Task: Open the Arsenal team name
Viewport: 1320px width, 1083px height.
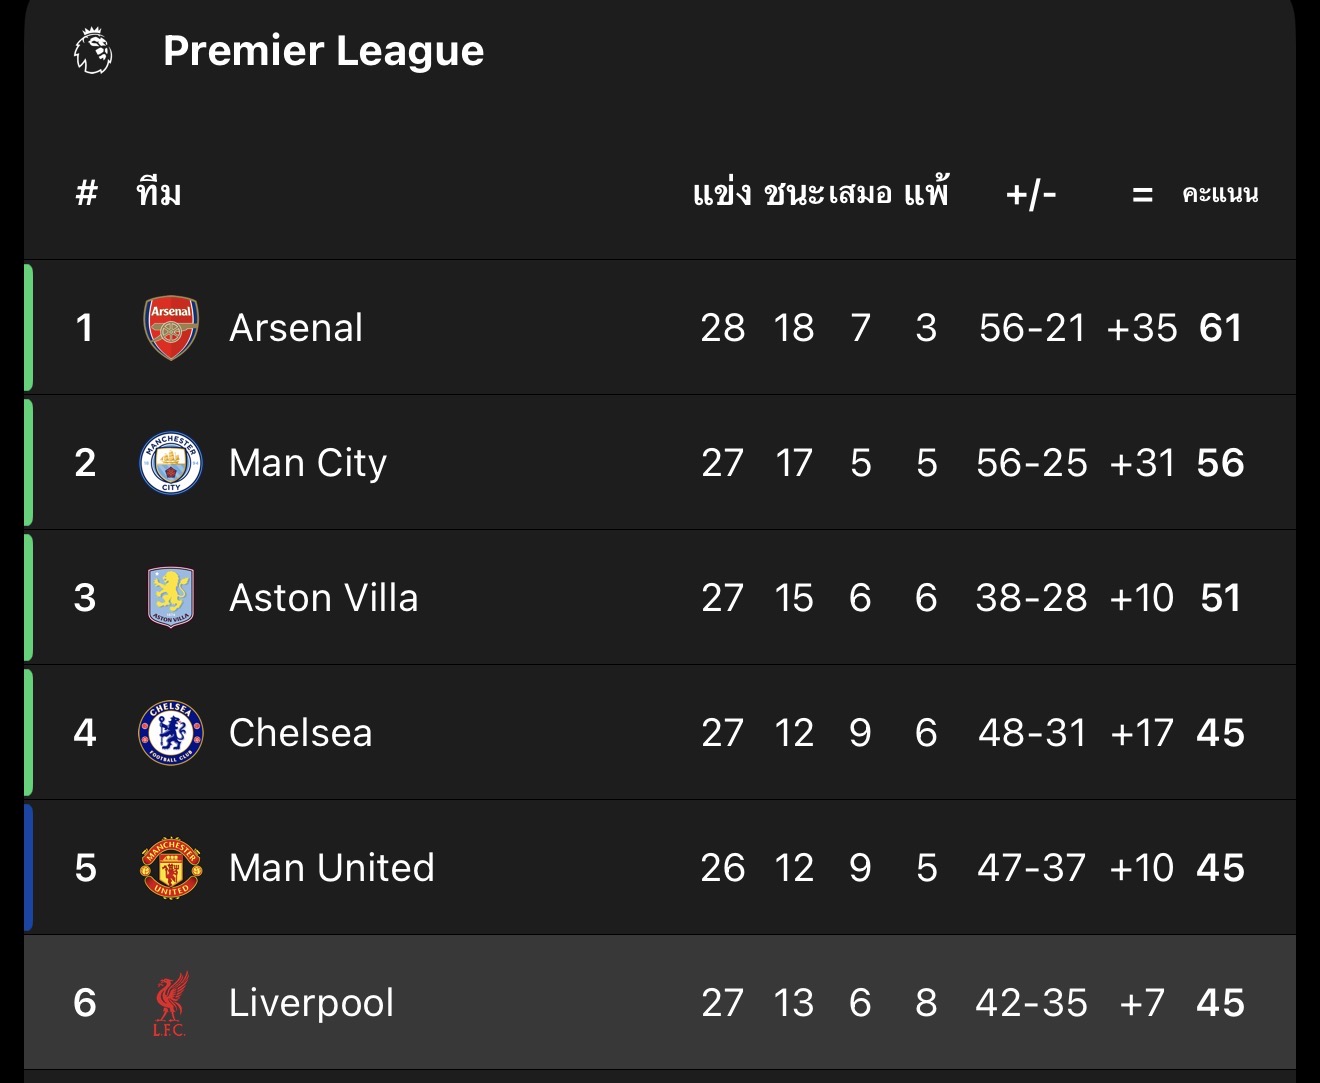Action: [x=296, y=328]
